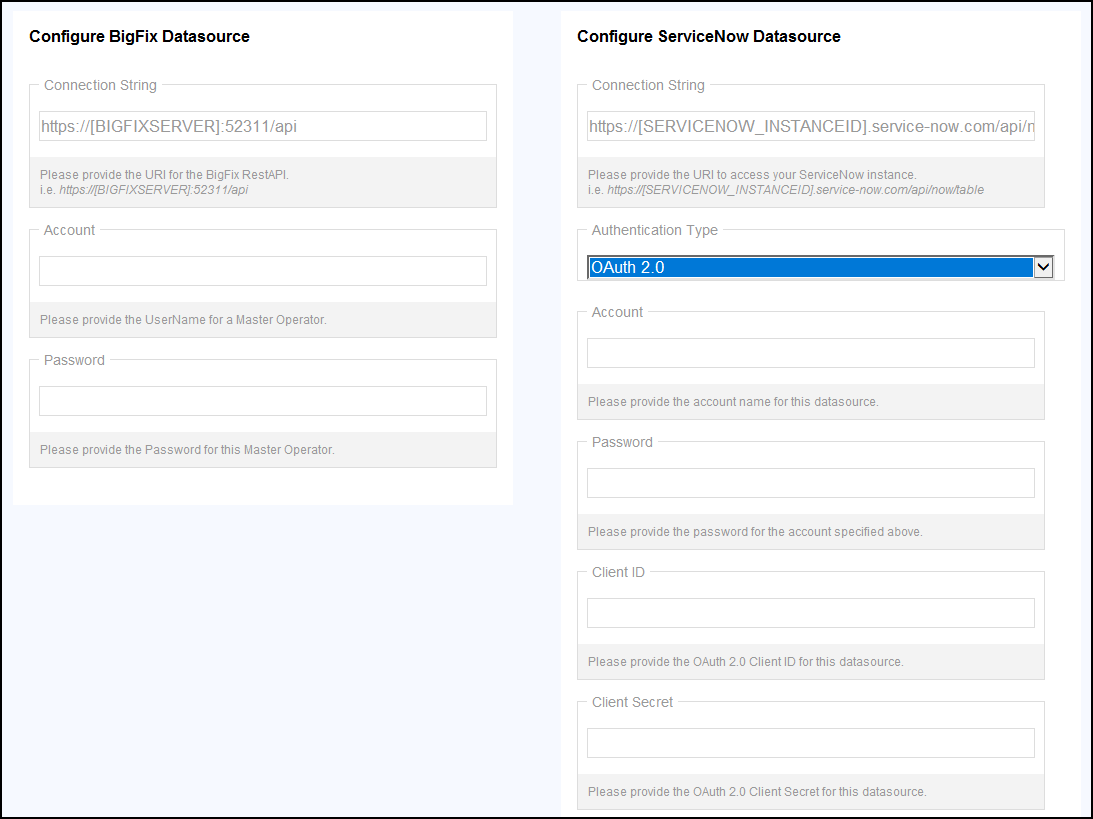The image size is (1093, 819).
Task: Click the ServiceNow Password input field
Action: pos(811,483)
